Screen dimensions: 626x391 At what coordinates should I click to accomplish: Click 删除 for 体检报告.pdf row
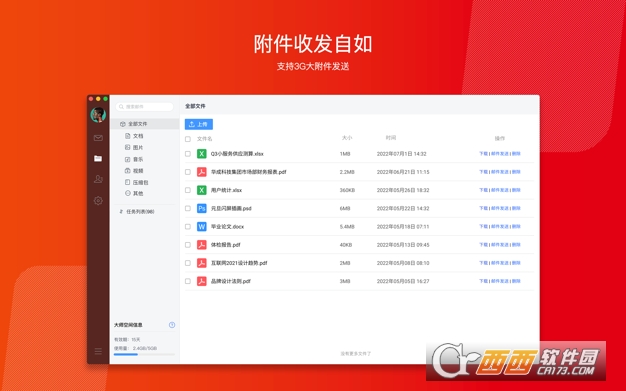click(x=516, y=245)
